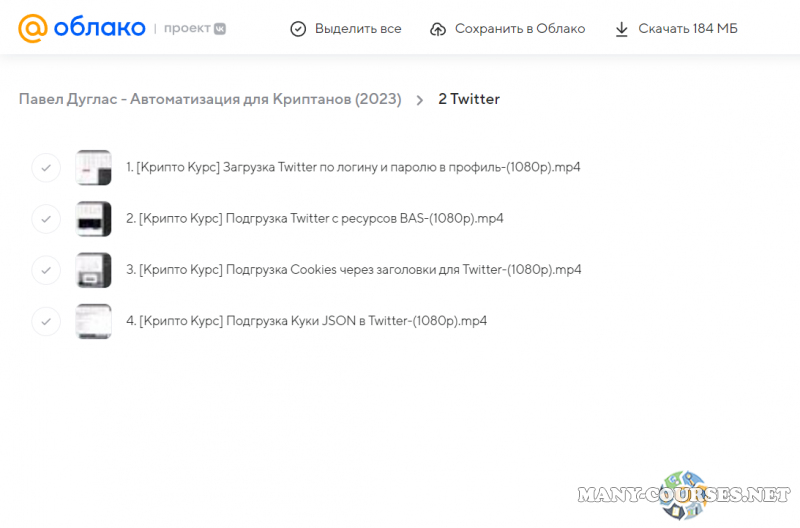Select checkbox for video 4 Куки JSON
Viewport: 800px width, 528px height.
click(46, 321)
